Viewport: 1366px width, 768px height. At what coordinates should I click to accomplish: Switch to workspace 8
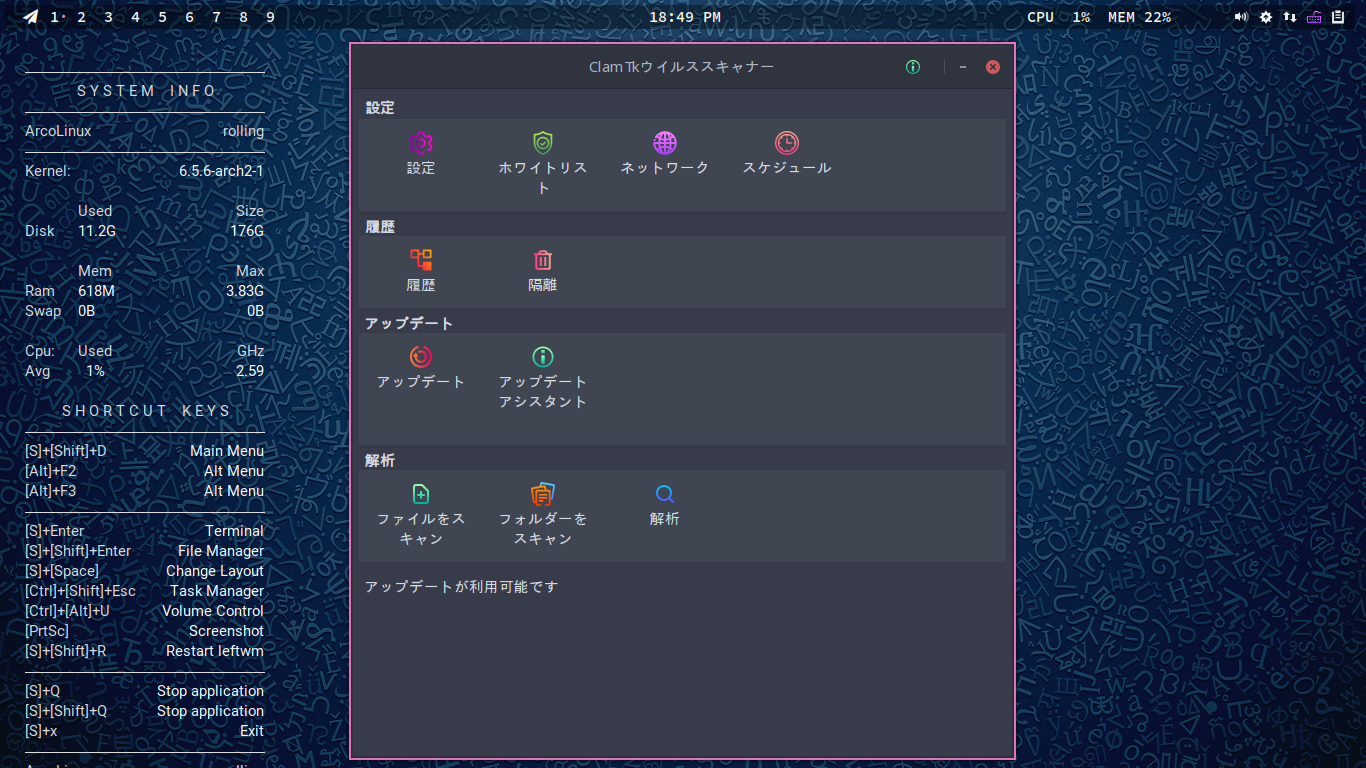244,17
